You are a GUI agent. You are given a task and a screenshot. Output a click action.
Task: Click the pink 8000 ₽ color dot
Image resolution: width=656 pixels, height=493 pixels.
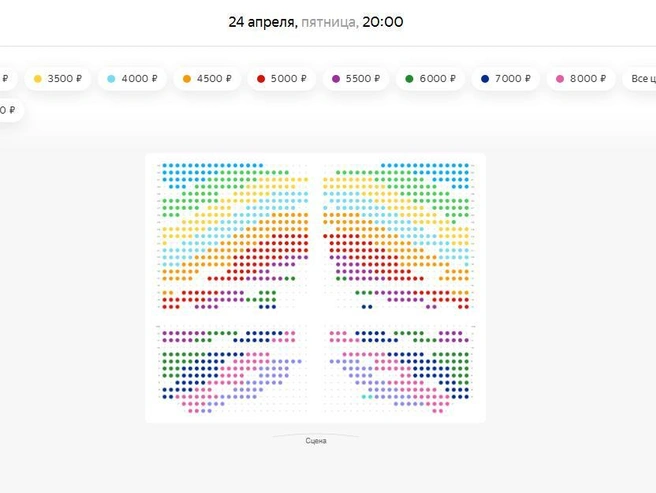tap(560, 79)
